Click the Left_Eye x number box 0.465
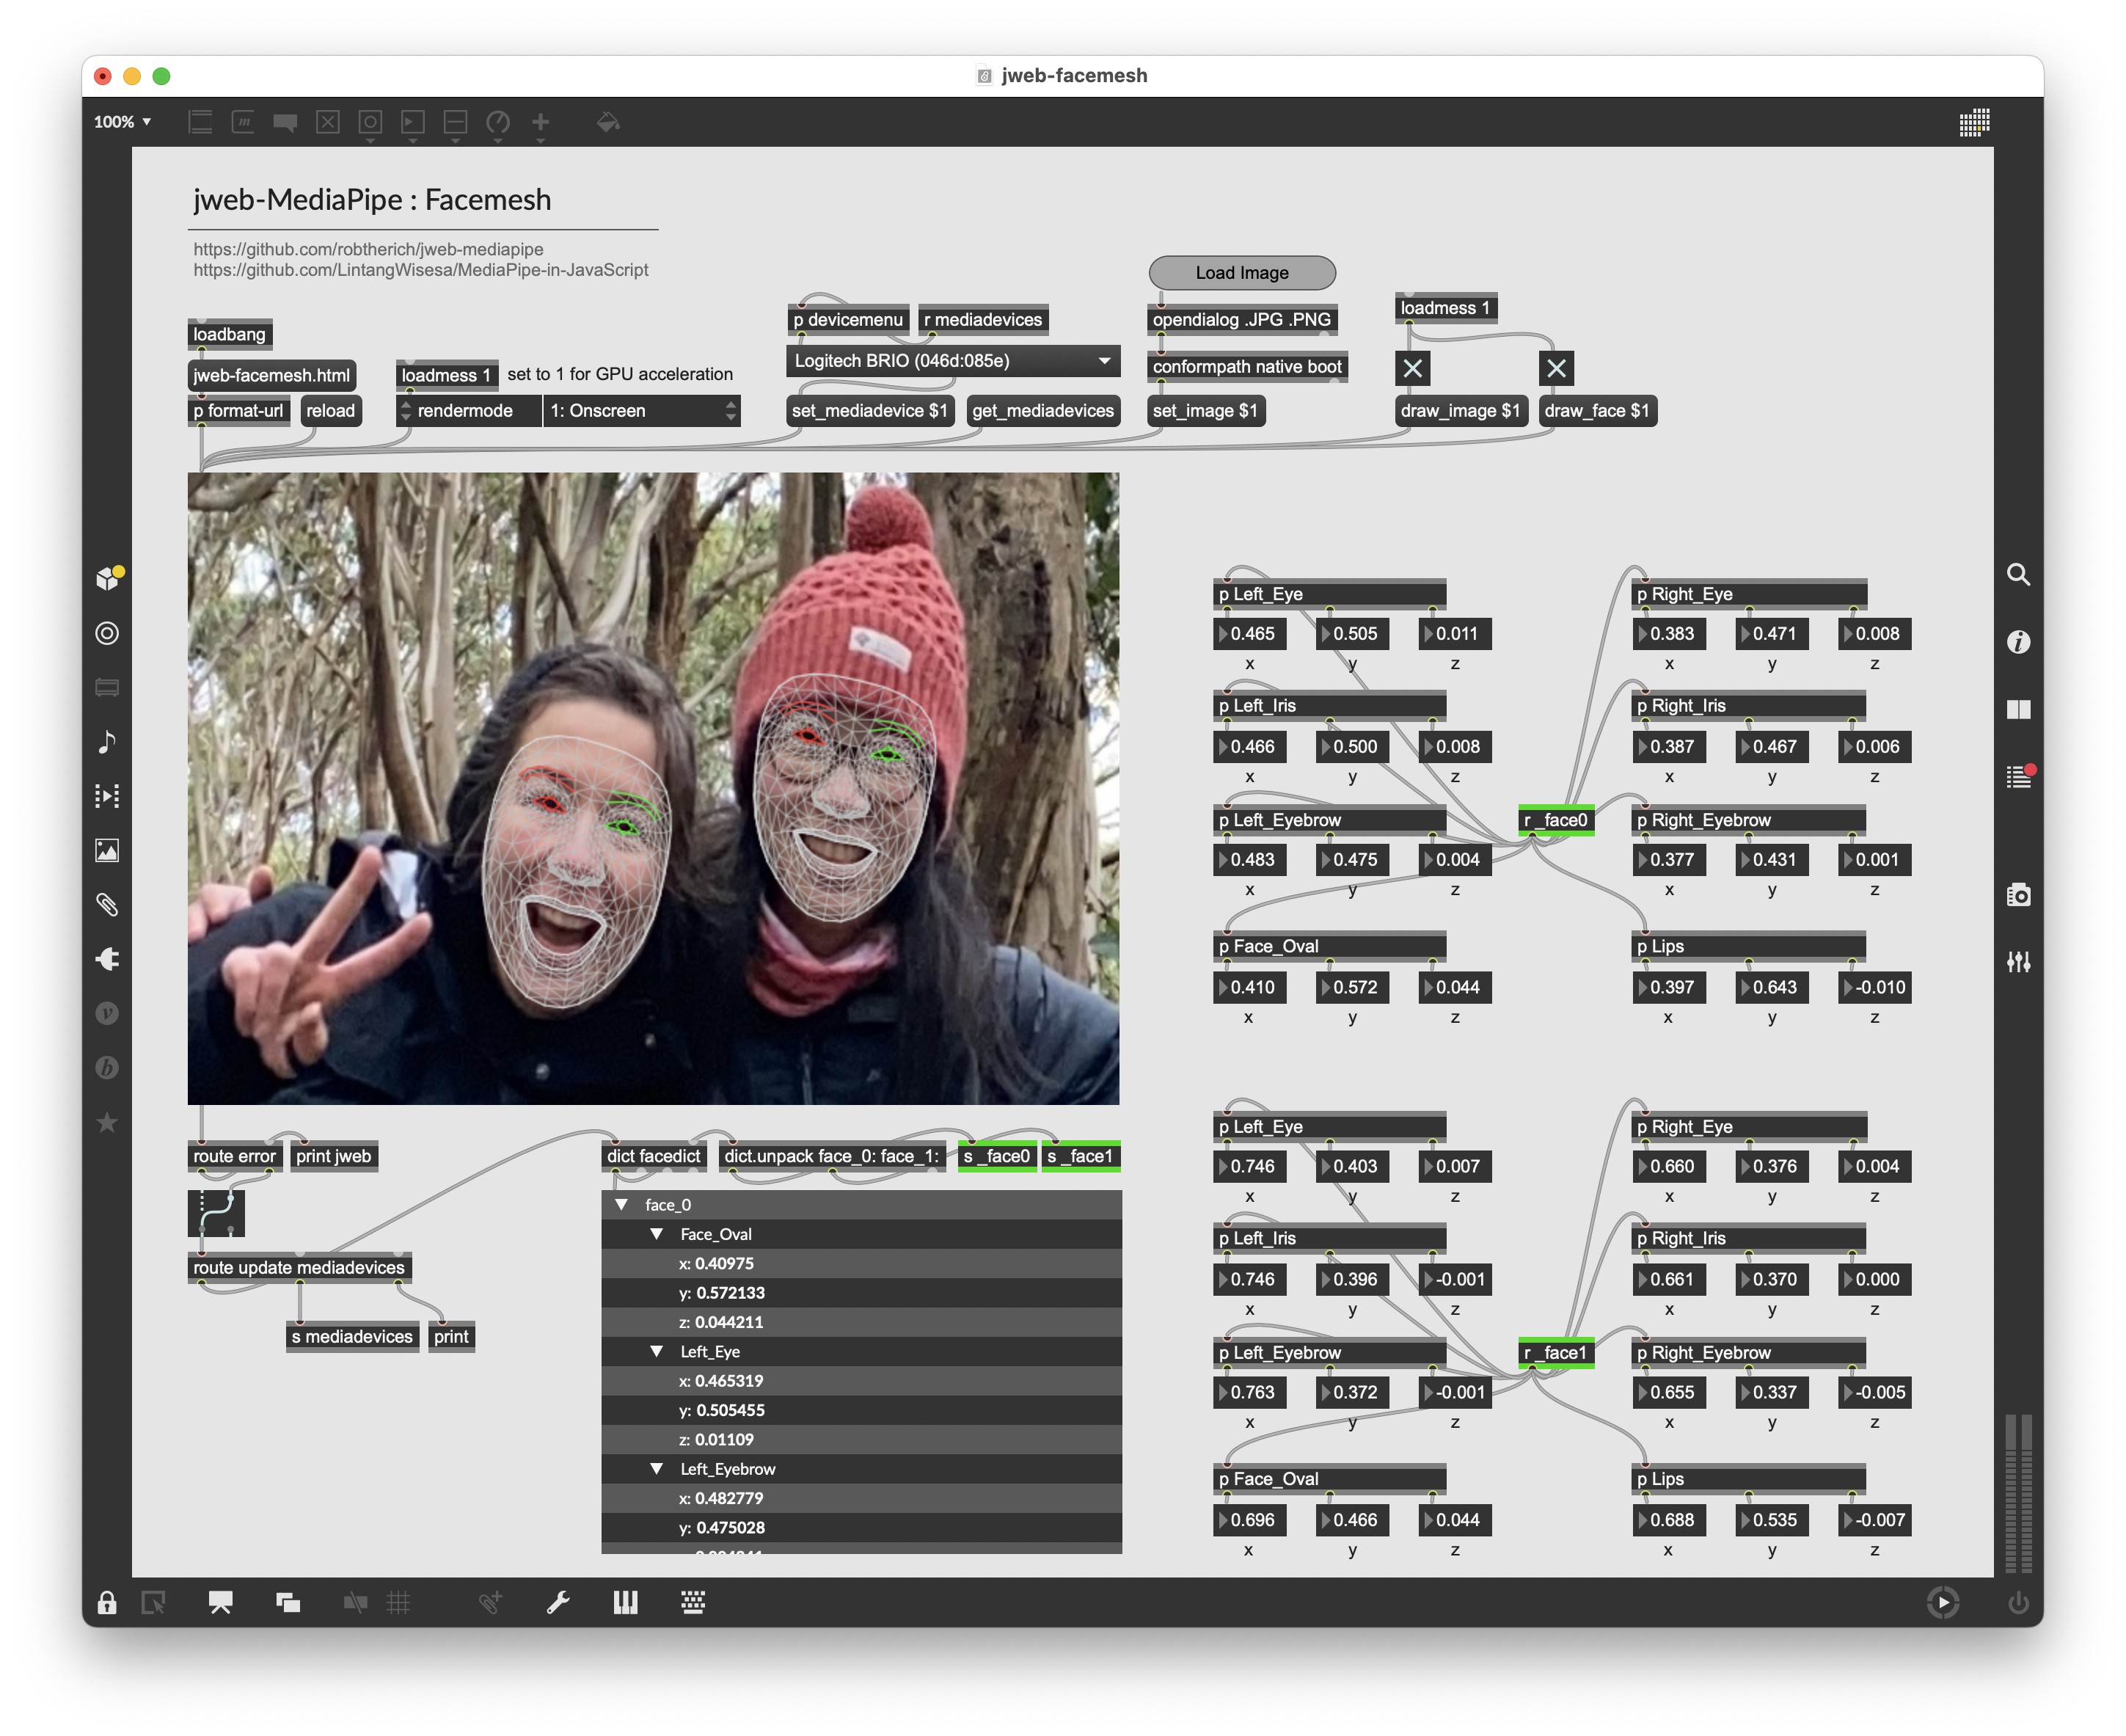The width and height of the screenshot is (2126, 1736). (1250, 633)
